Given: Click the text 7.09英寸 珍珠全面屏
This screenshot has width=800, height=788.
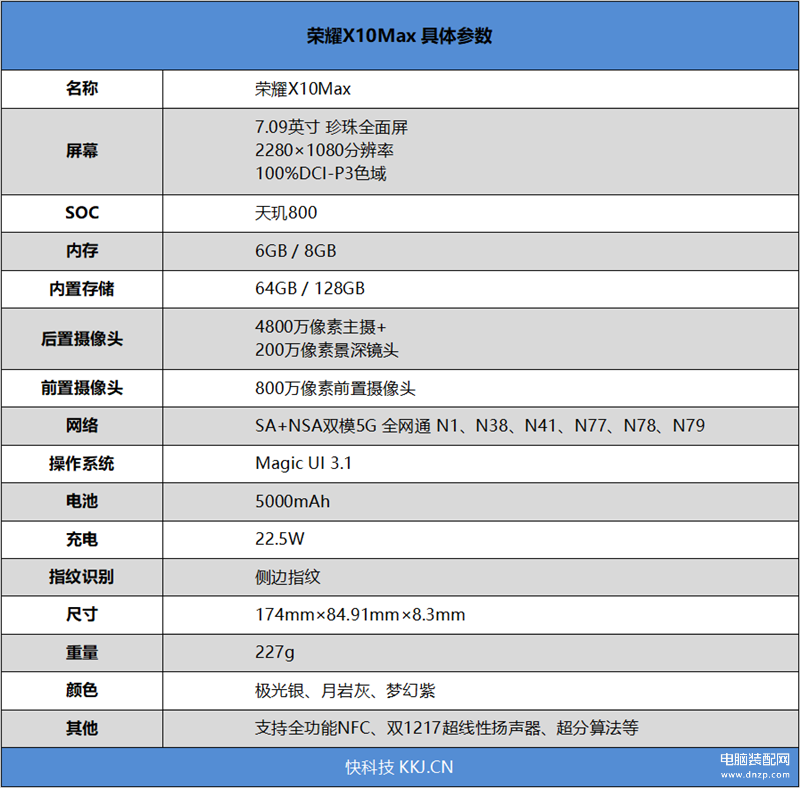Looking at the screenshot, I should coord(332,127).
